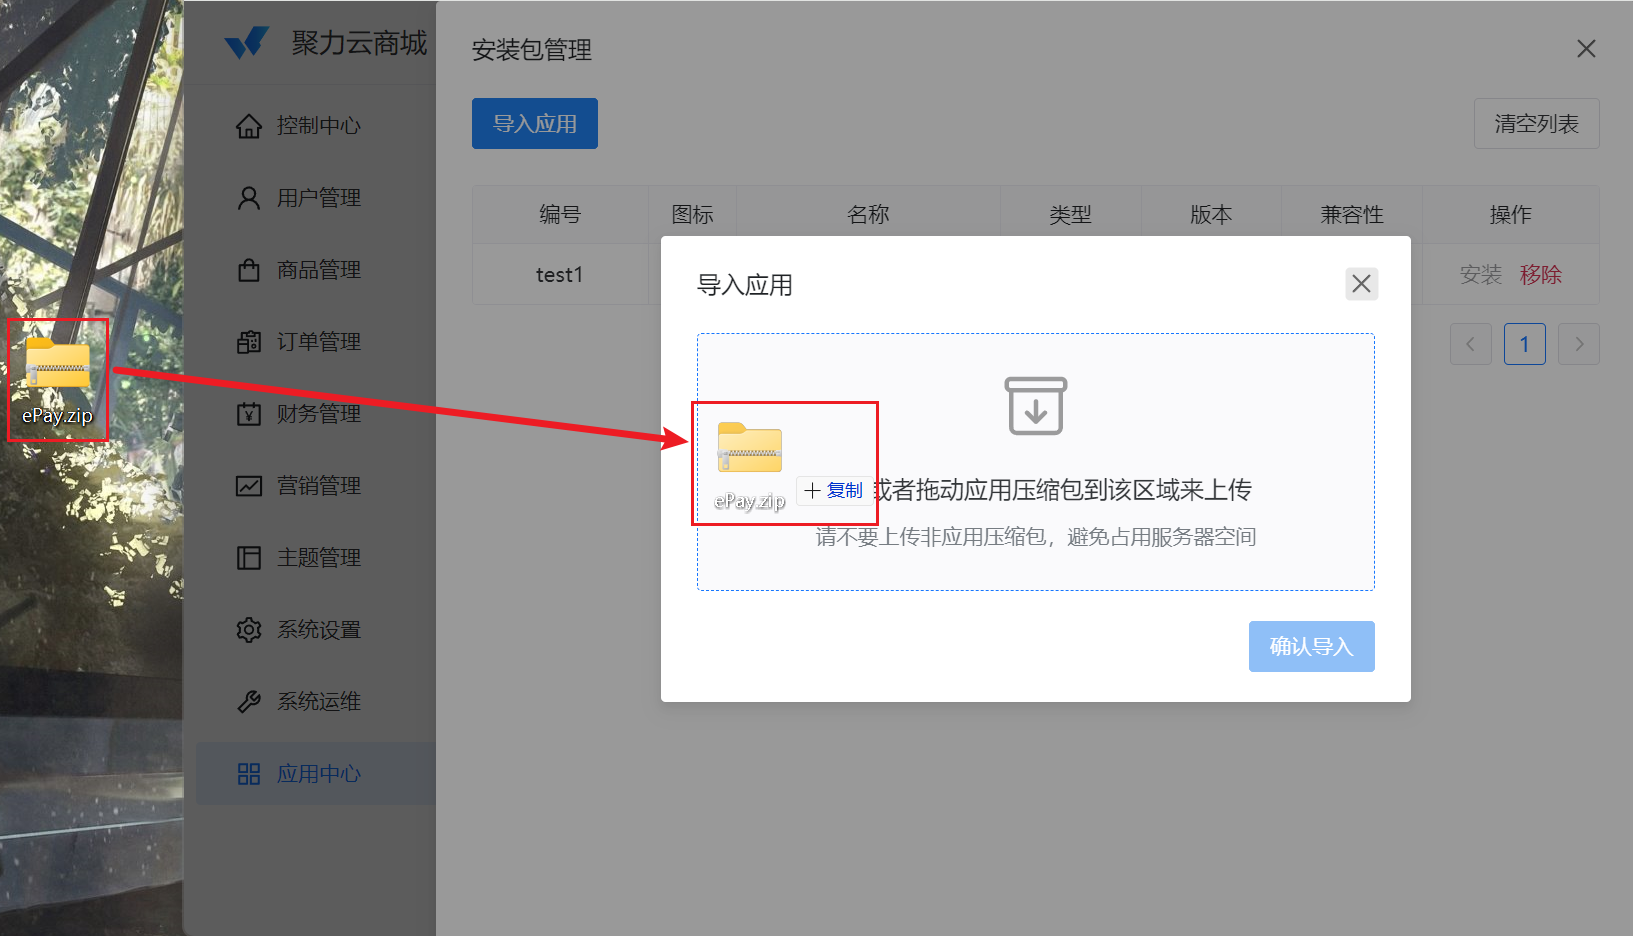Screen dimensions: 1633x936
Task: Click the chart icon for 营销管理
Action: point(249,486)
